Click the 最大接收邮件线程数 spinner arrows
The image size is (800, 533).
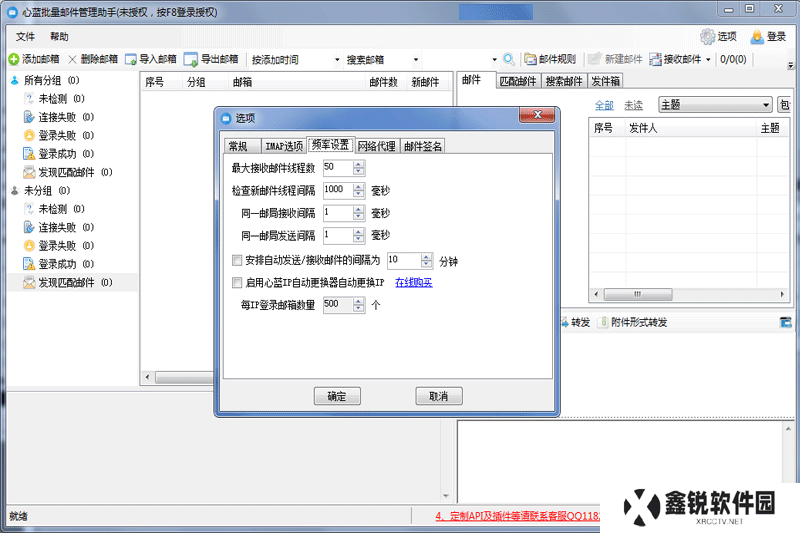(359, 167)
